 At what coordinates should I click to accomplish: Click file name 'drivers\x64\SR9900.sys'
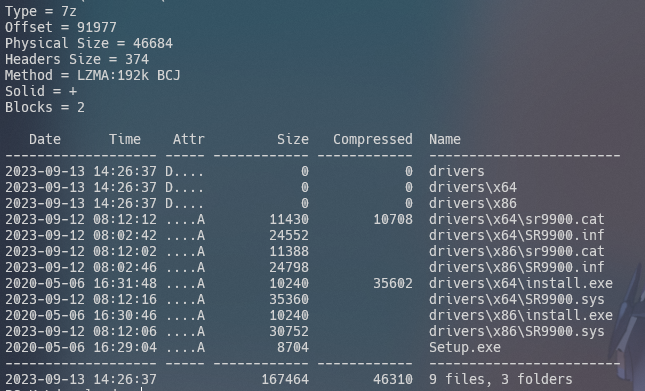(517, 300)
